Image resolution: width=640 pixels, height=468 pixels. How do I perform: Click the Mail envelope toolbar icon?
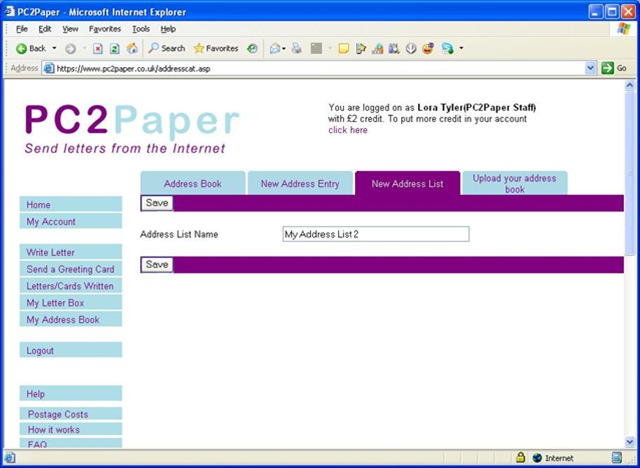pos(275,49)
